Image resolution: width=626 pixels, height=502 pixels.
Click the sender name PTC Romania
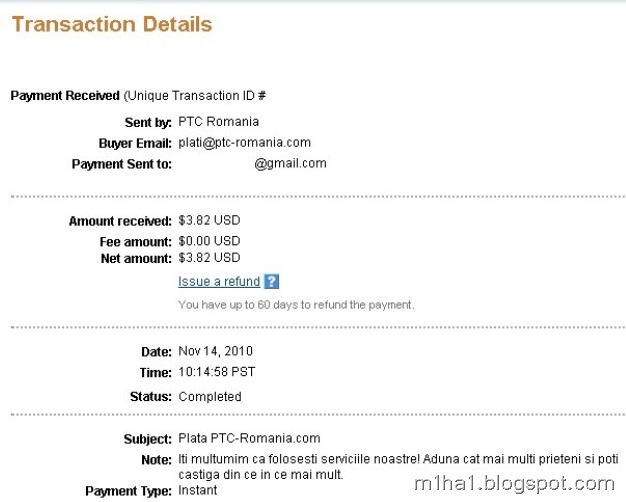click(x=218, y=121)
